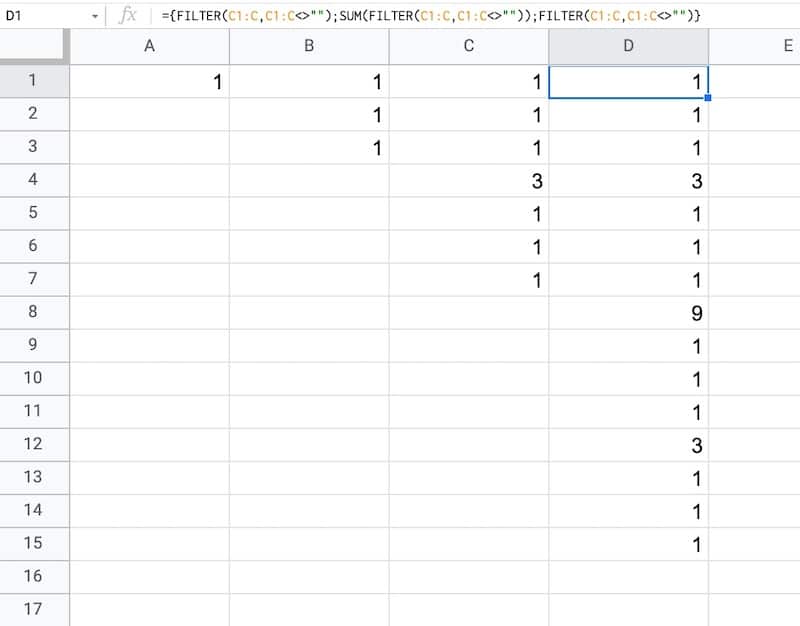Click empty cell B4

coord(309,181)
